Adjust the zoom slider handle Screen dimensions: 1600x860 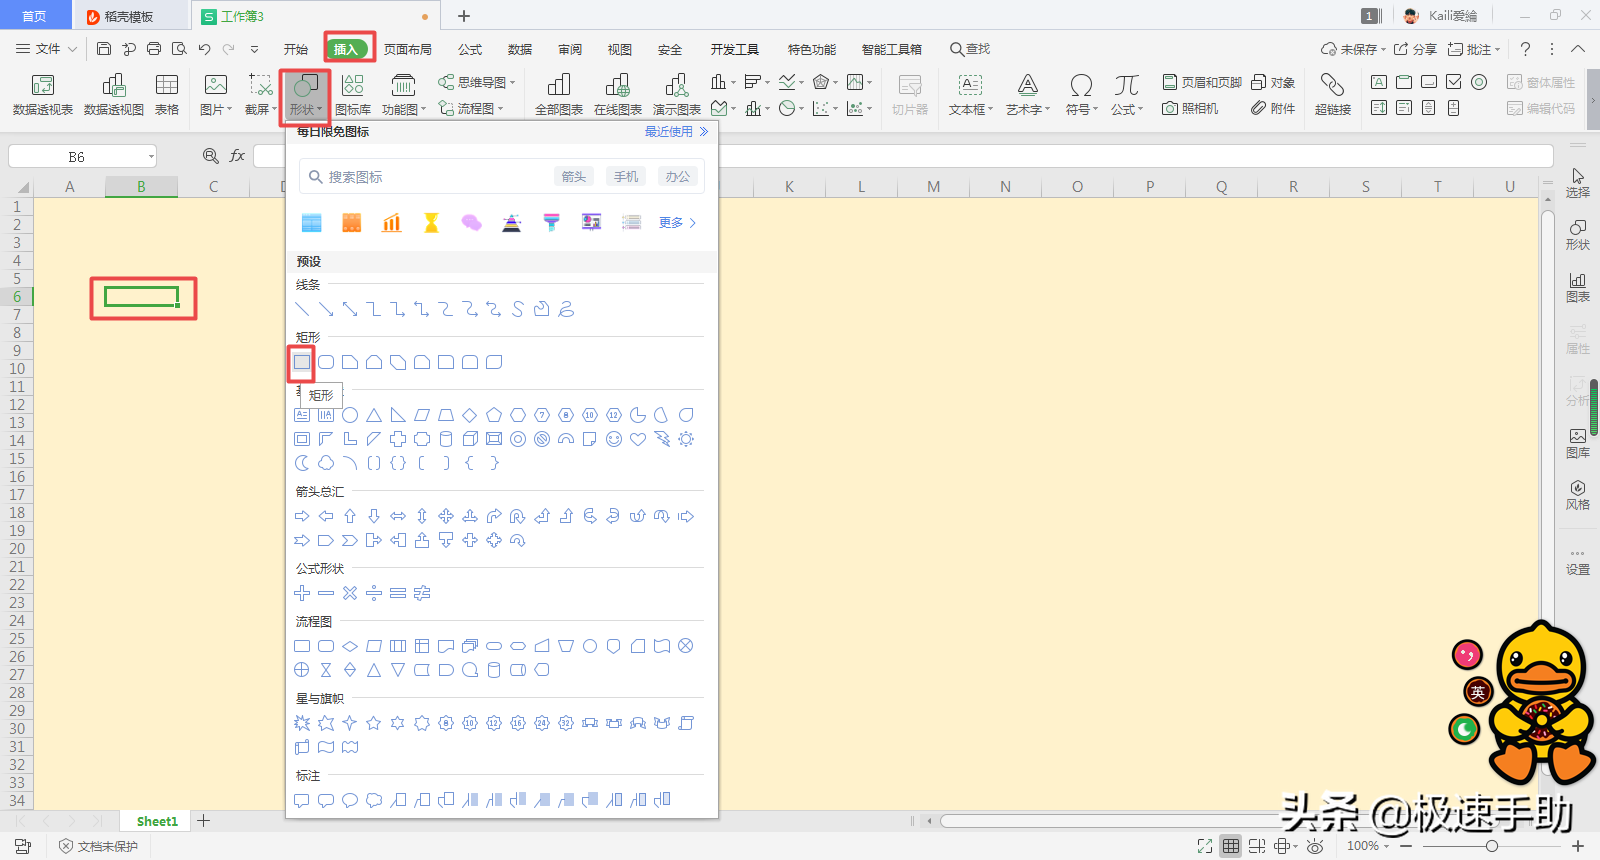[x=1492, y=846]
